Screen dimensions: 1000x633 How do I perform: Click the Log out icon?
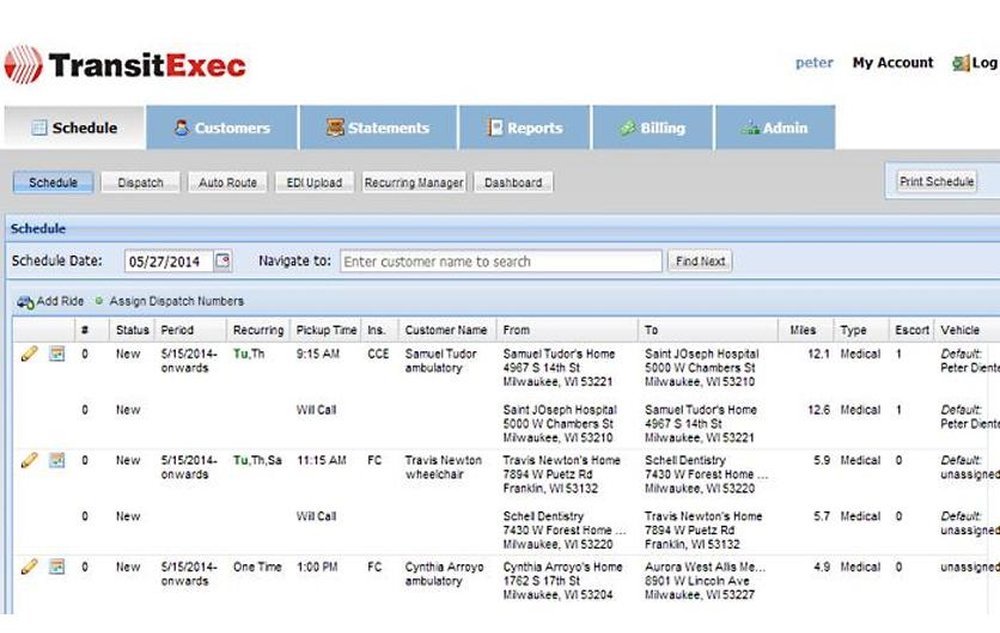[x=960, y=63]
